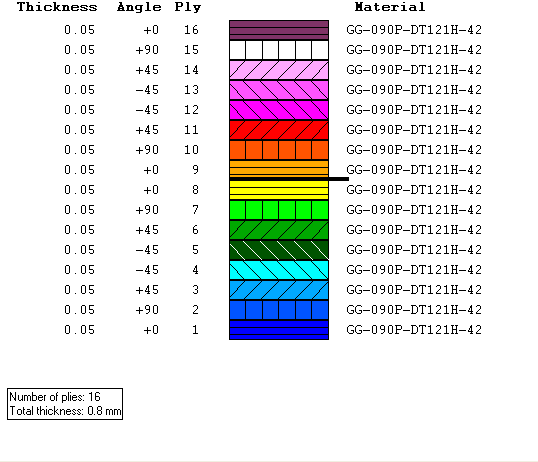Viewport: 538px width, 462px height.
Task: Click the Material column header
Action: point(390,7)
